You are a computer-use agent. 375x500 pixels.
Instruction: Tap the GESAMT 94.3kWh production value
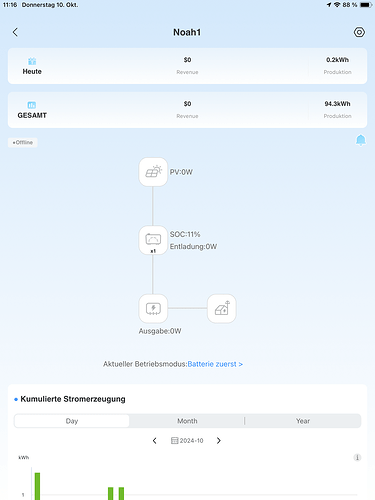pos(337,104)
